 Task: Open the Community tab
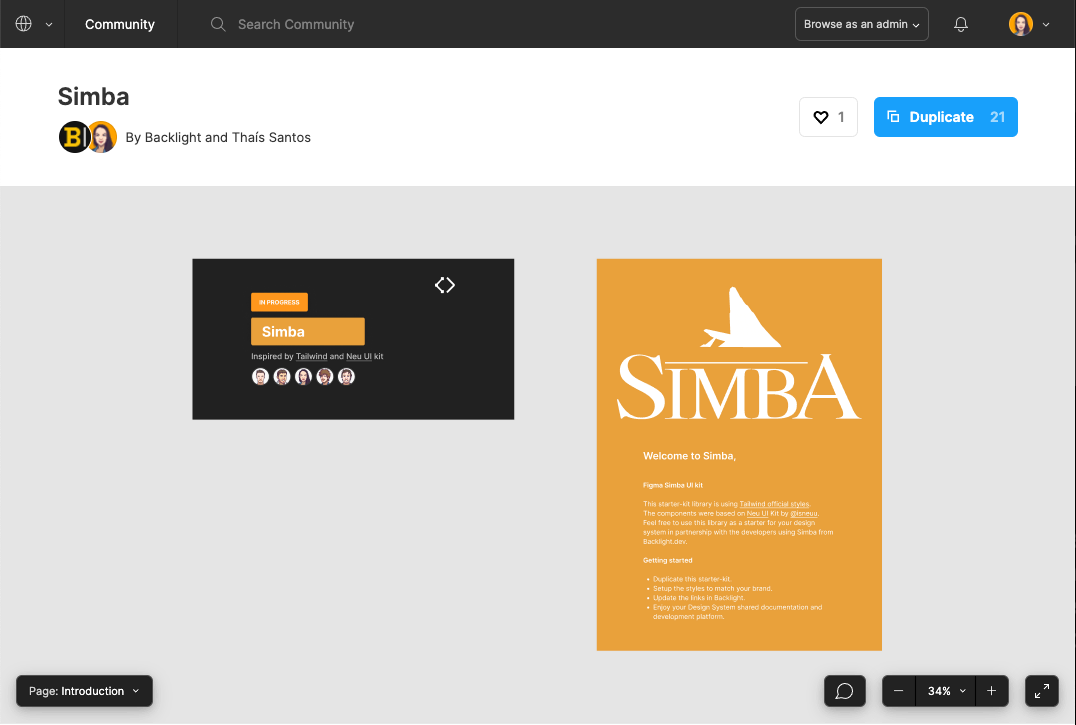point(120,24)
